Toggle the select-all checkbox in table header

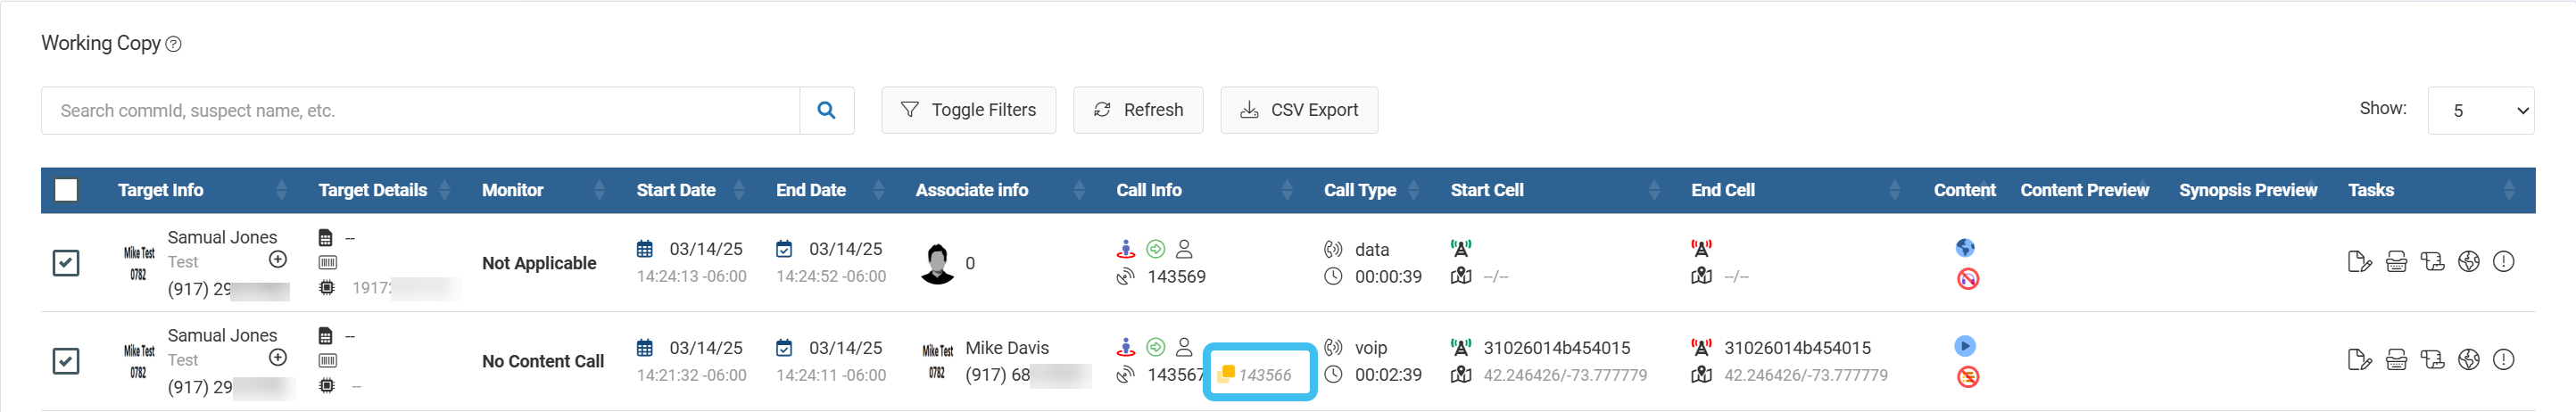click(66, 190)
